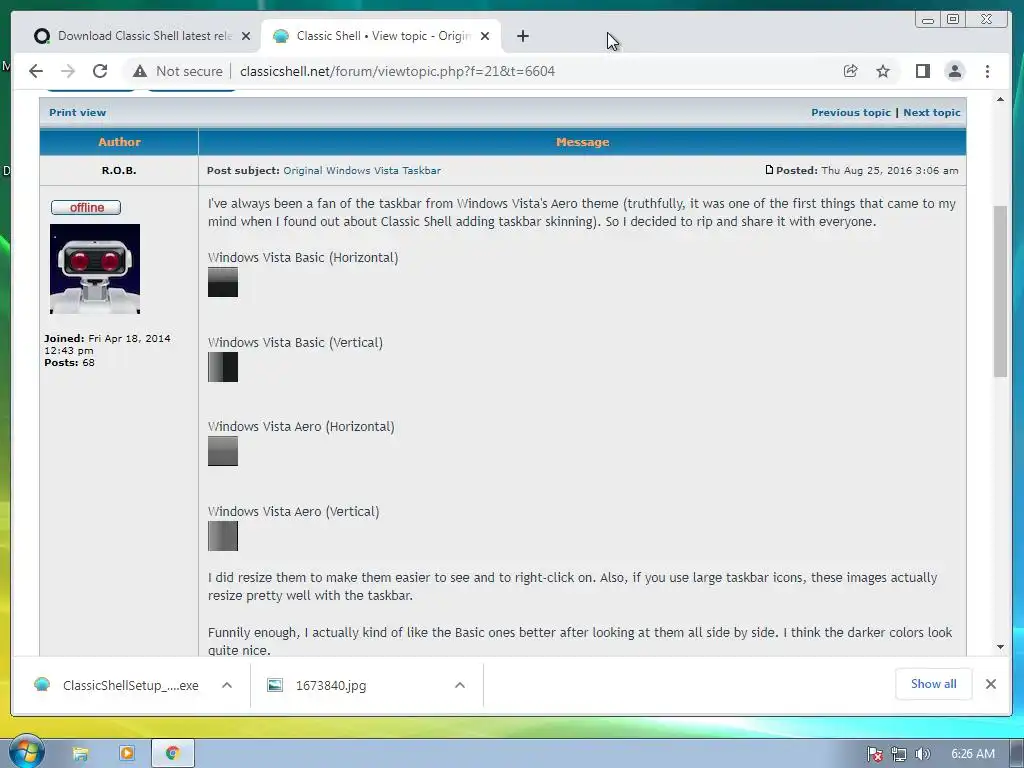Share this page via share icon
The image size is (1024, 768).
850,71
